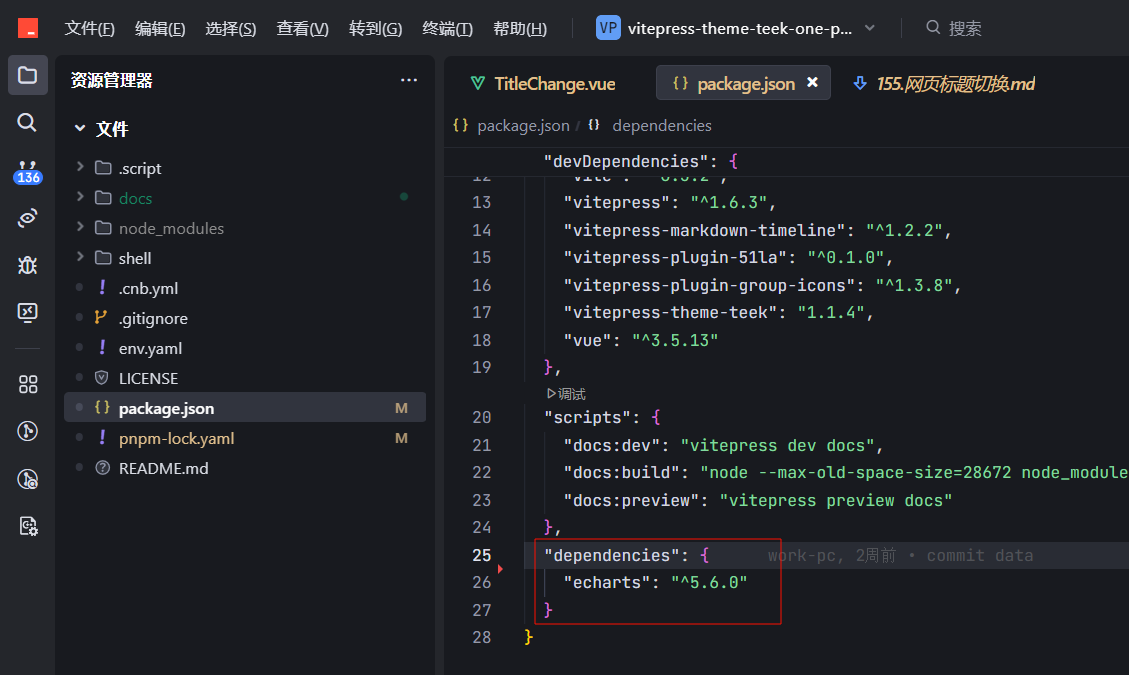The image size is (1129, 675).
Task: Open the Debug view with the bug icon
Action: tap(27, 265)
